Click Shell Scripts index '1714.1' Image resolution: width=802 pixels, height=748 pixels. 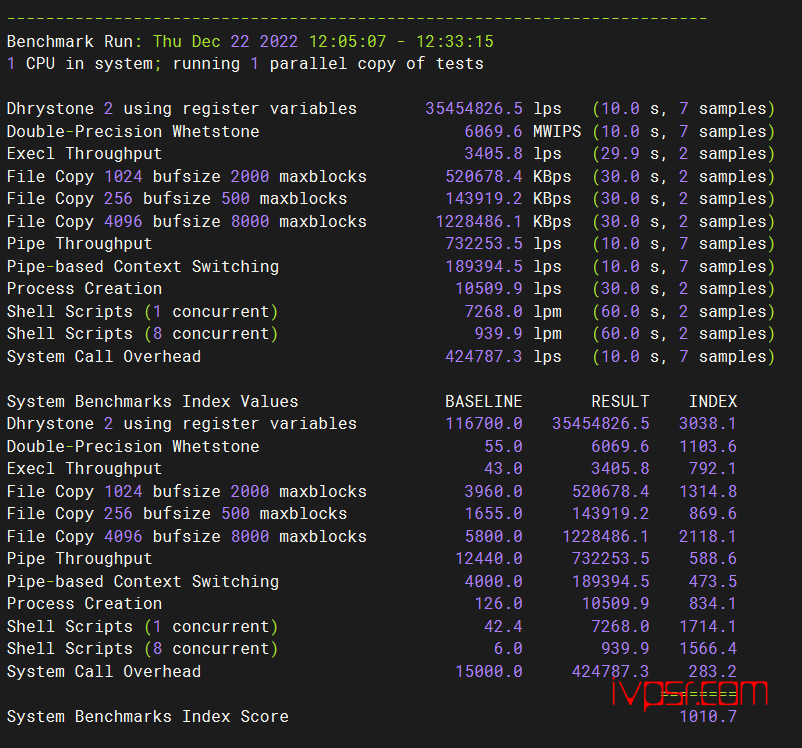(x=708, y=627)
